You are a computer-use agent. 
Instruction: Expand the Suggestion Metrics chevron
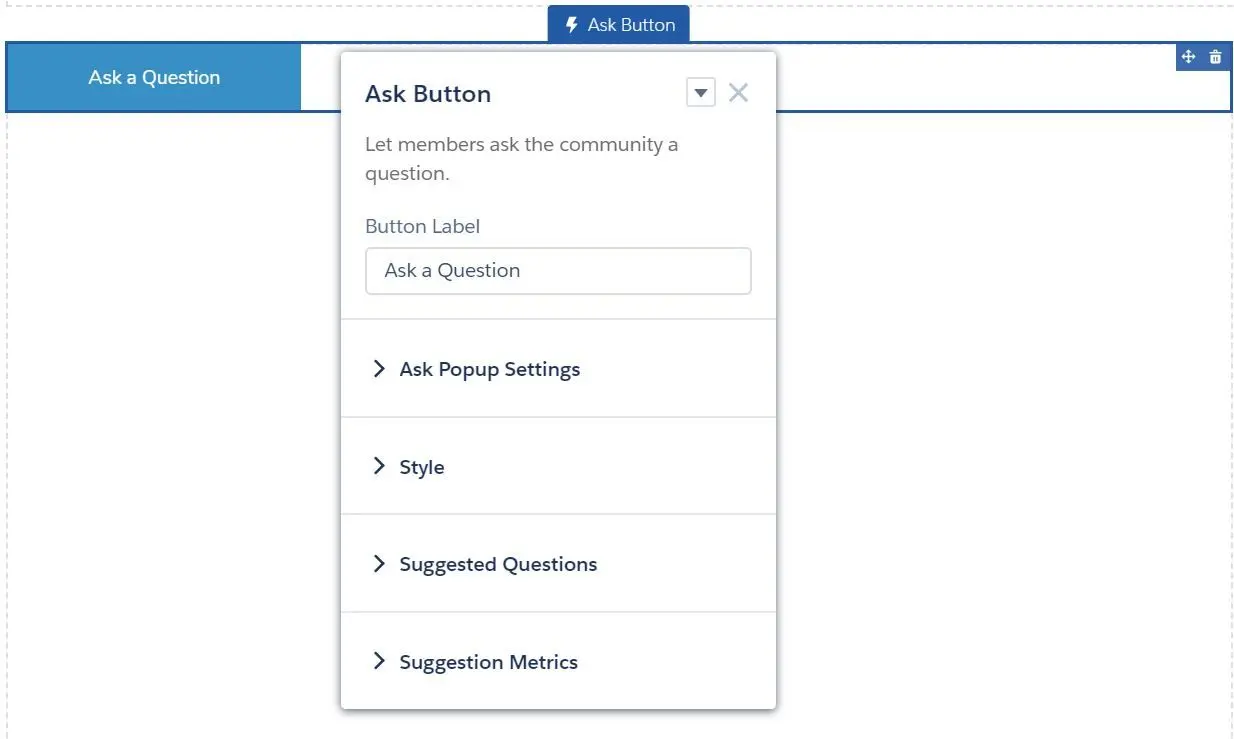click(379, 661)
